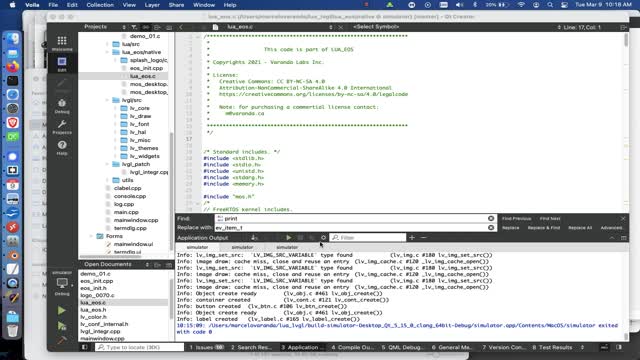
Task: Open lv_color.h in Open Documents
Action: point(93,317)
